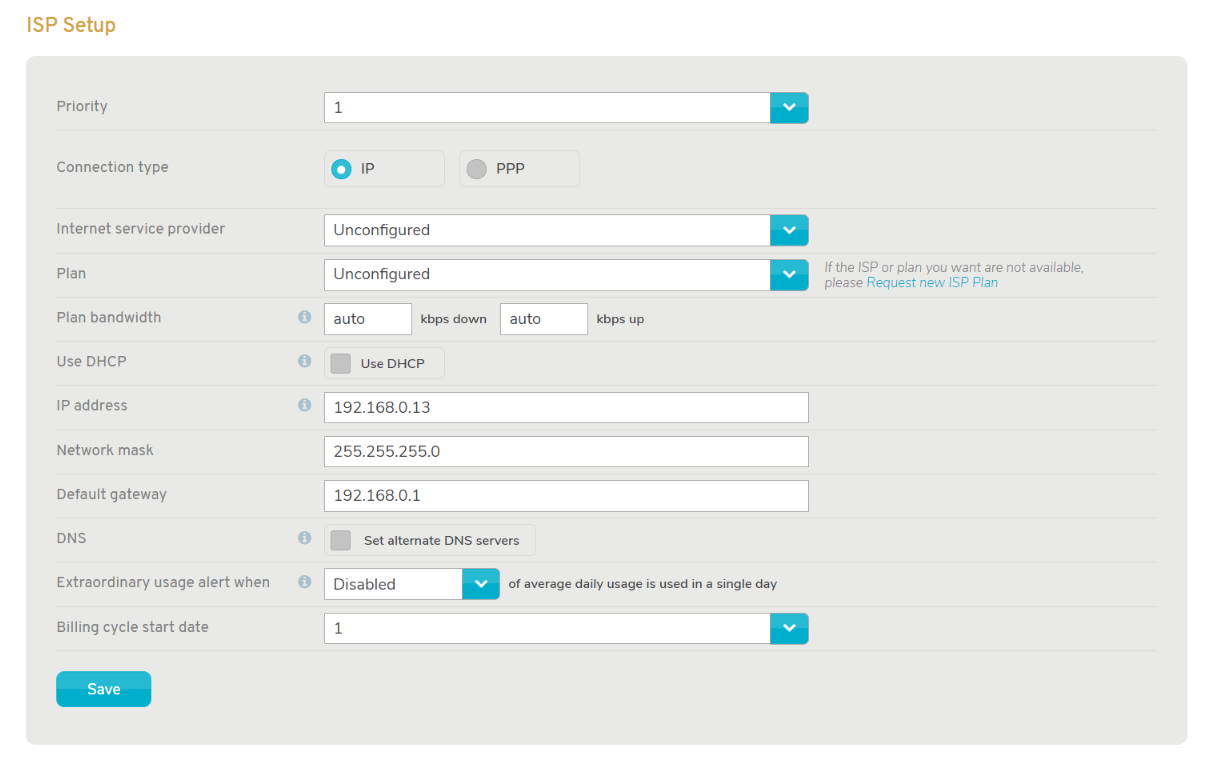Open the Request new ISP Plan link
1218x767 pixels.
[931, 283]
